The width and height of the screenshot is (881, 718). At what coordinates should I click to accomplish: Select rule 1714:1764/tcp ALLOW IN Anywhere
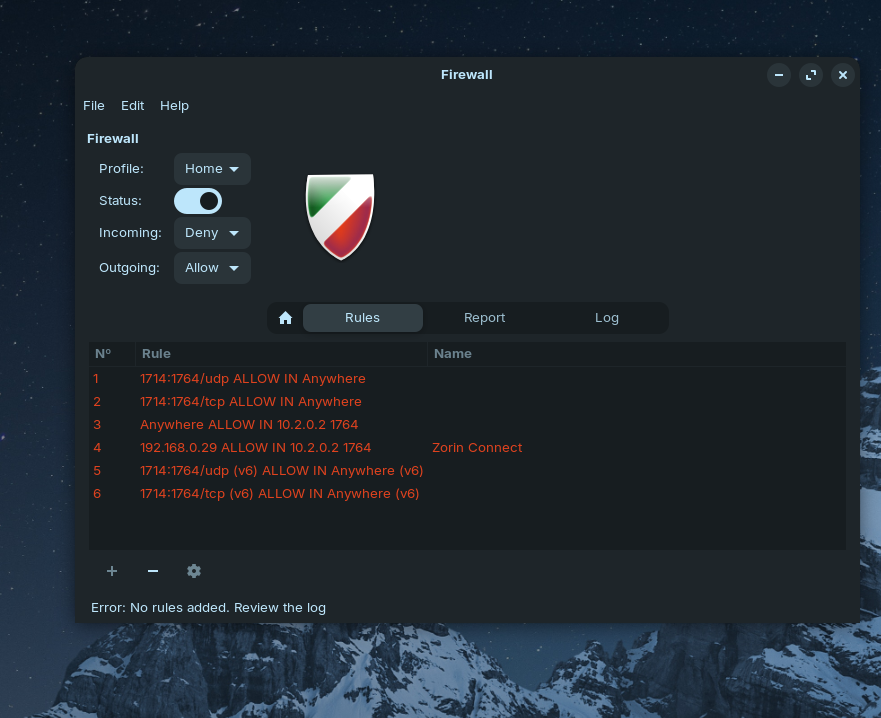click(x=467, y=402)
